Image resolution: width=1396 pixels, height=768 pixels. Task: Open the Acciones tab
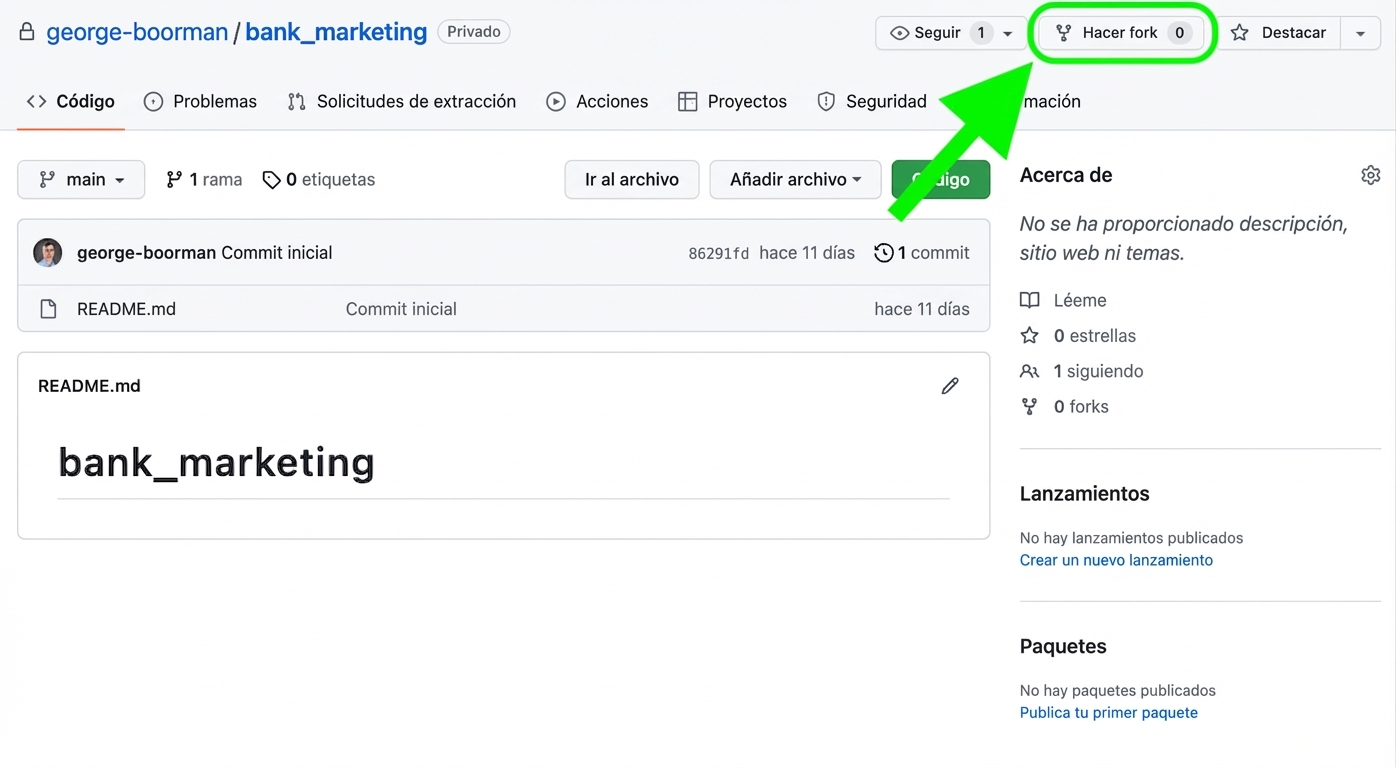pyautogui.click(x=597, y=101)
